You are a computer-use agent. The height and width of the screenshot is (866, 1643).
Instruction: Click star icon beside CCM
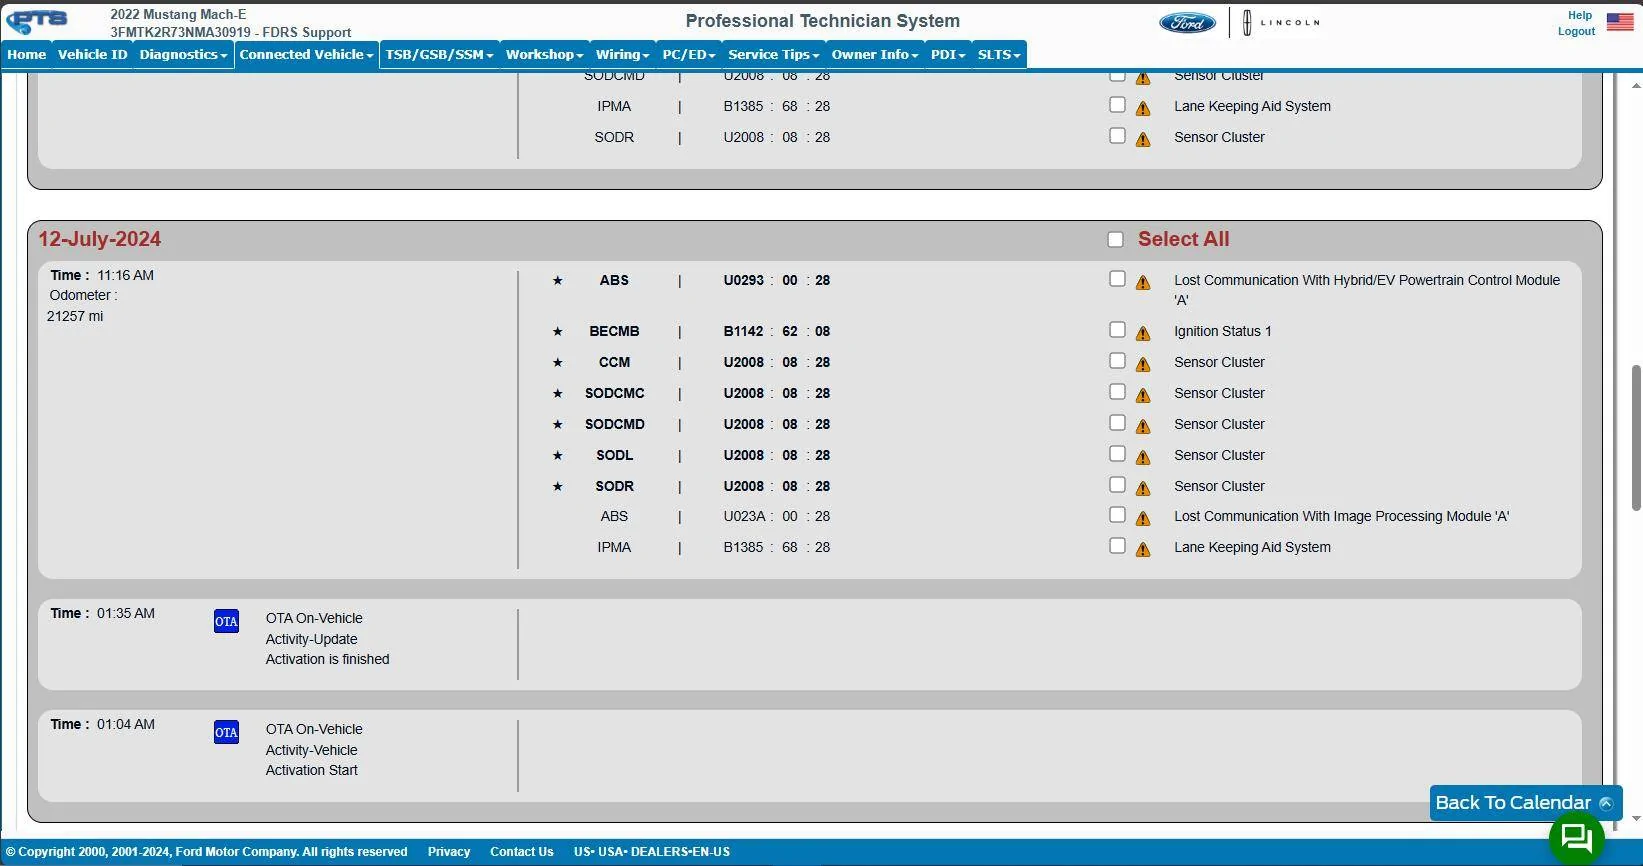point(558,363)
